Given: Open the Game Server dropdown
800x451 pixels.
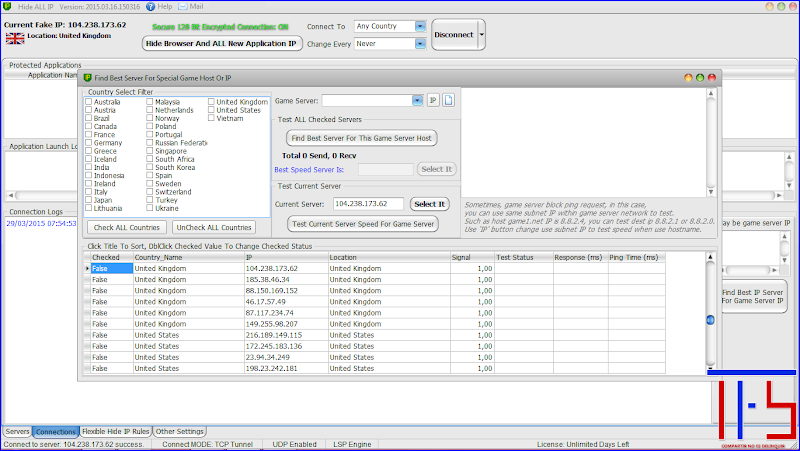Looking at the screenshot, I should tap(417, 101).
